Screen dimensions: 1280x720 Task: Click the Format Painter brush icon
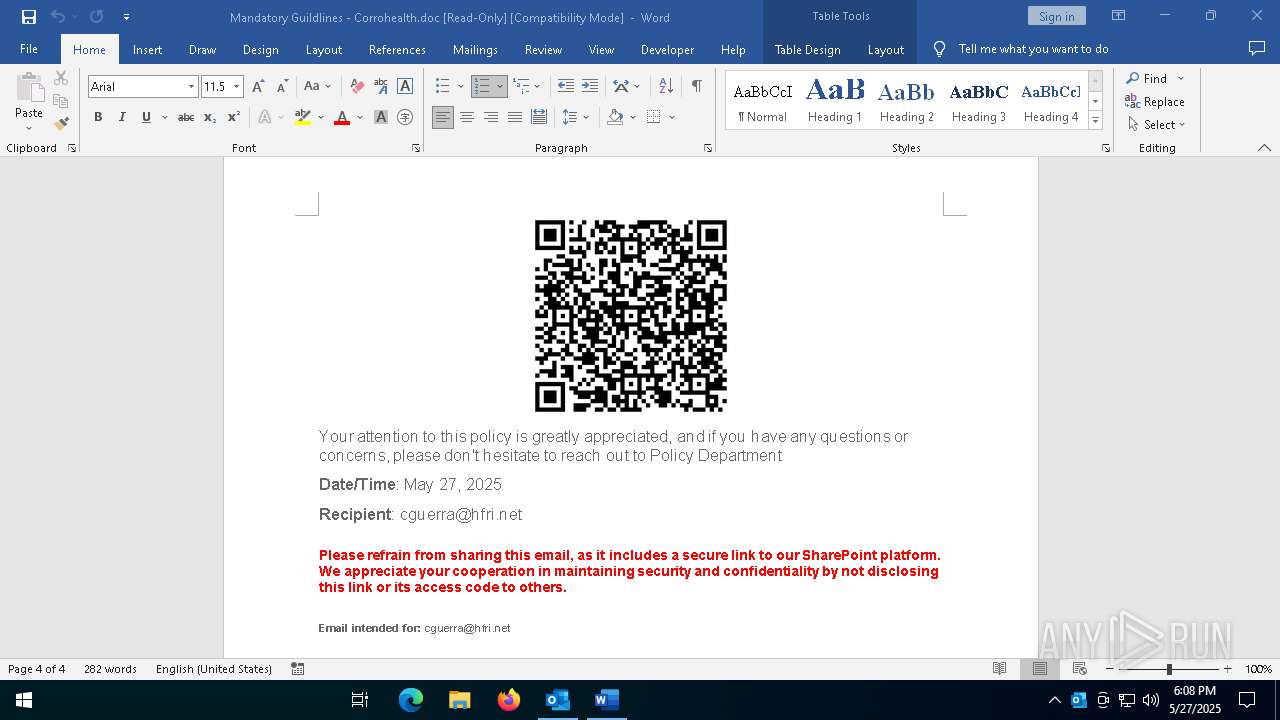[x=61, y=124]
